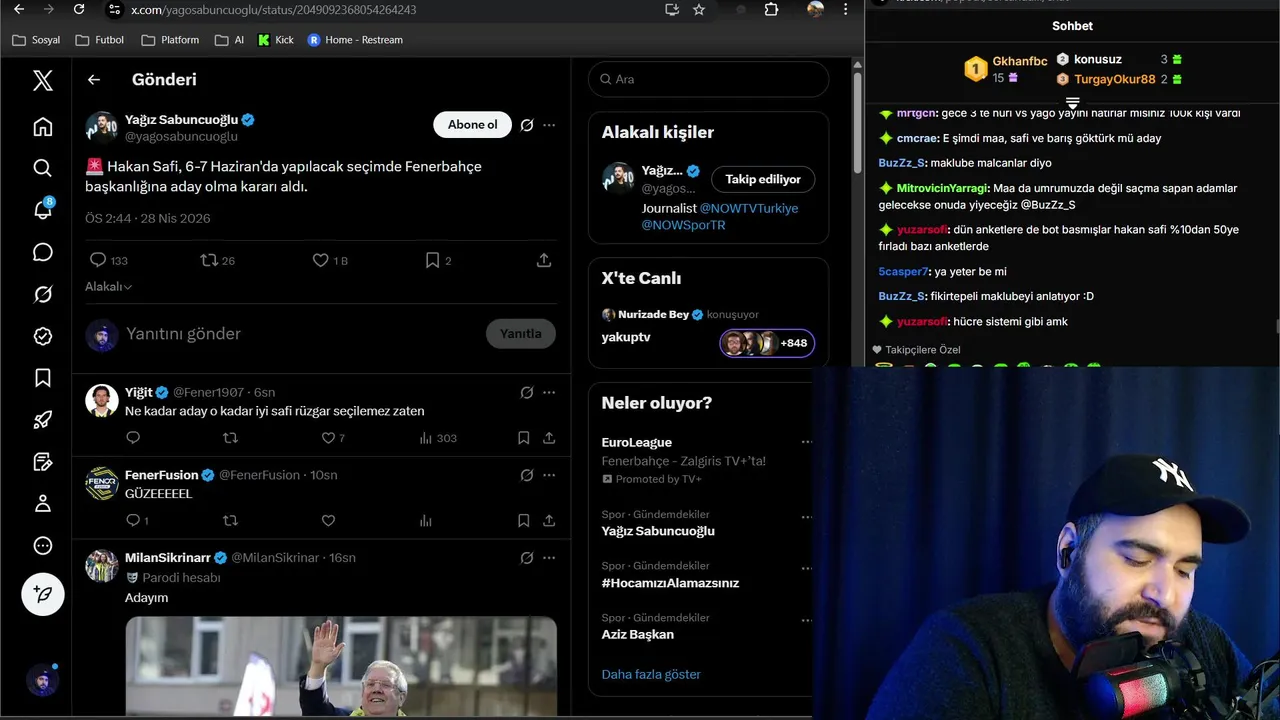Join the yakuptv live space listeners
This screenshot has width=1280, height=720.
[x=767, y=343]
